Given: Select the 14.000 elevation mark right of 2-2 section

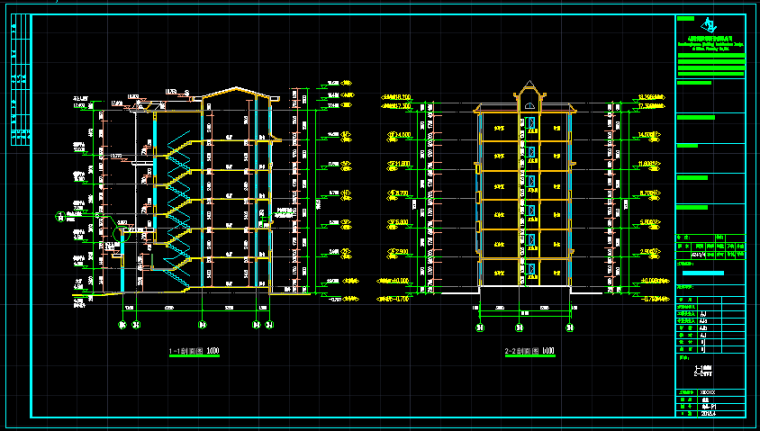Looking at the screenshot, I should tap(651, 133).
